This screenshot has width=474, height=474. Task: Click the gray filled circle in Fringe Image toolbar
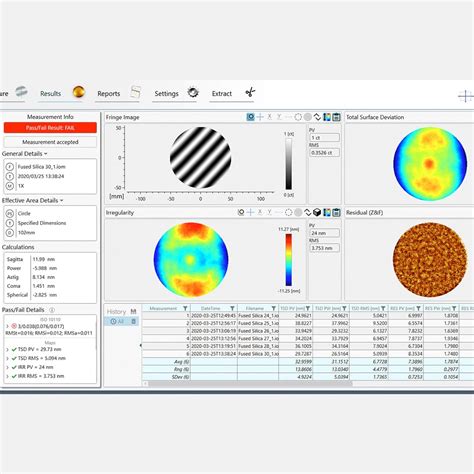(308, 117)
